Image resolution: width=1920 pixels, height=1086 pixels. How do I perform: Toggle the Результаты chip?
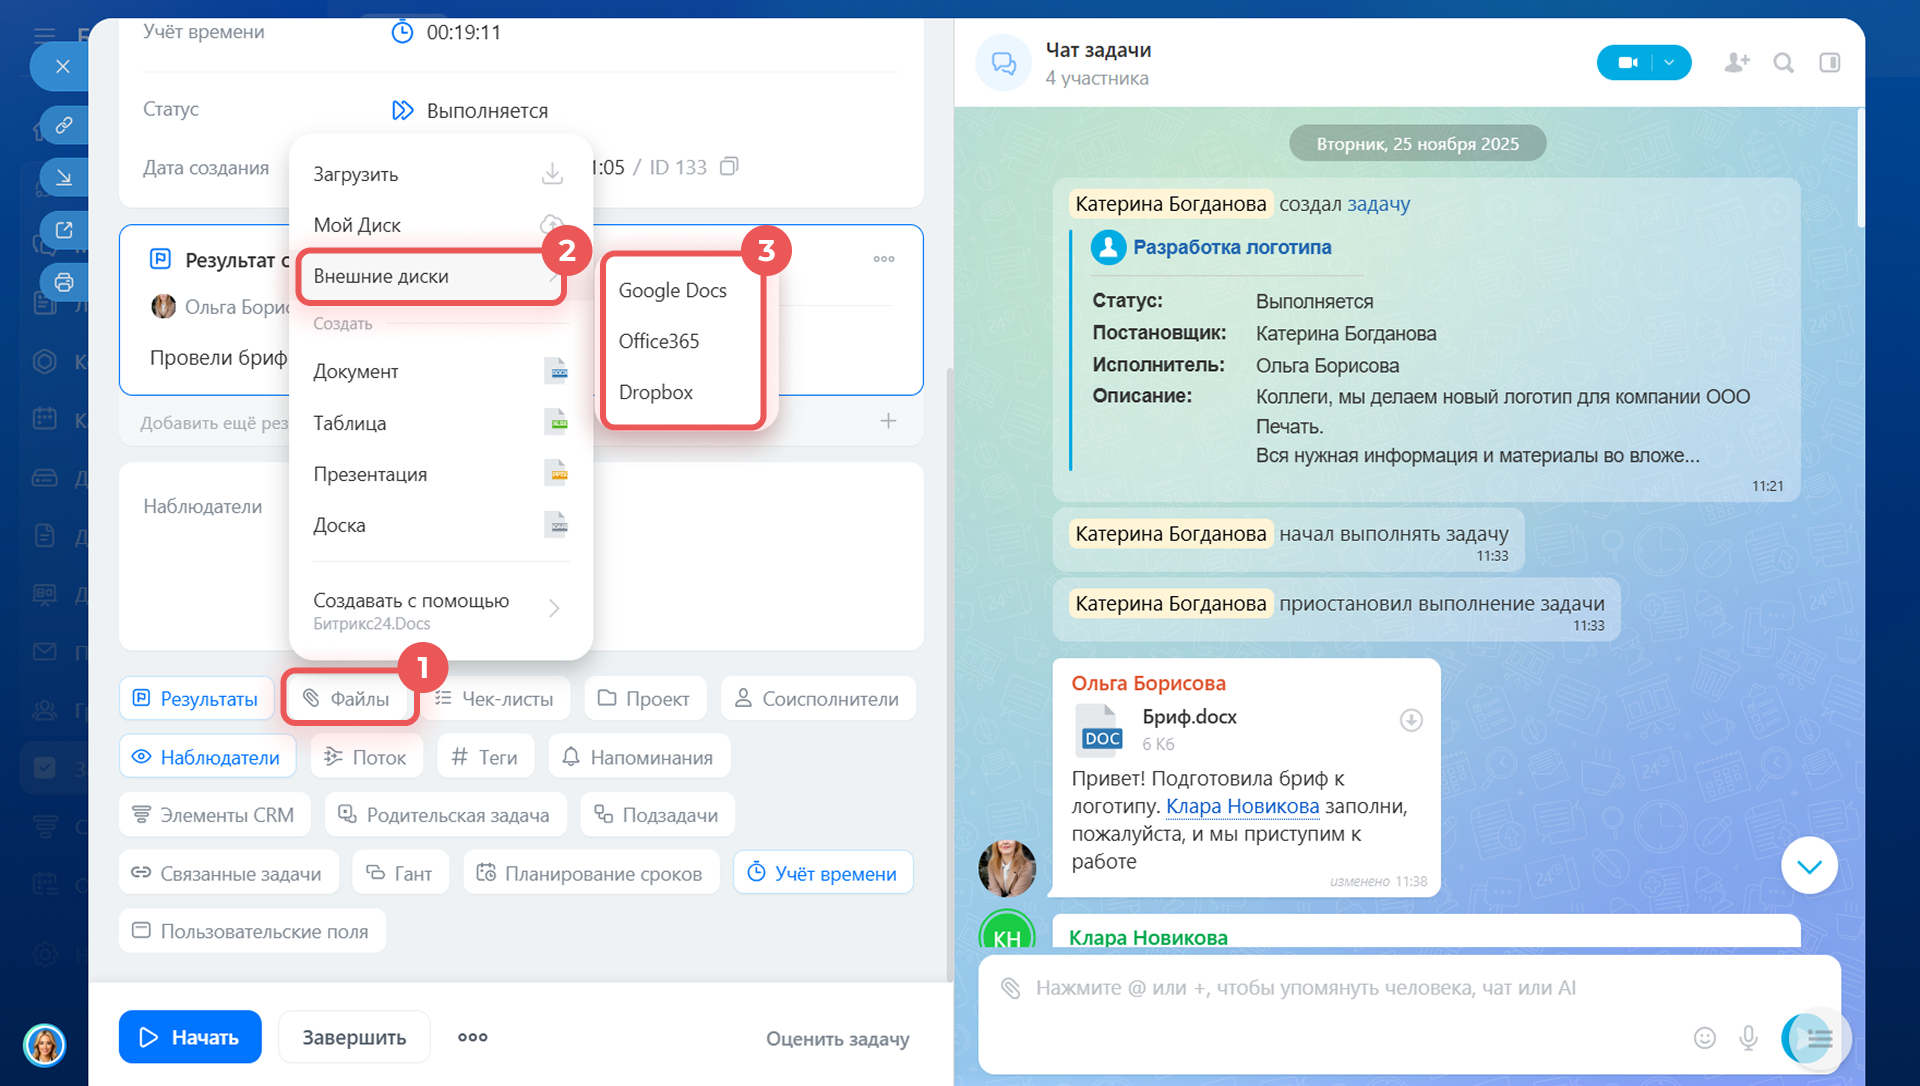(x=196, y=698)
